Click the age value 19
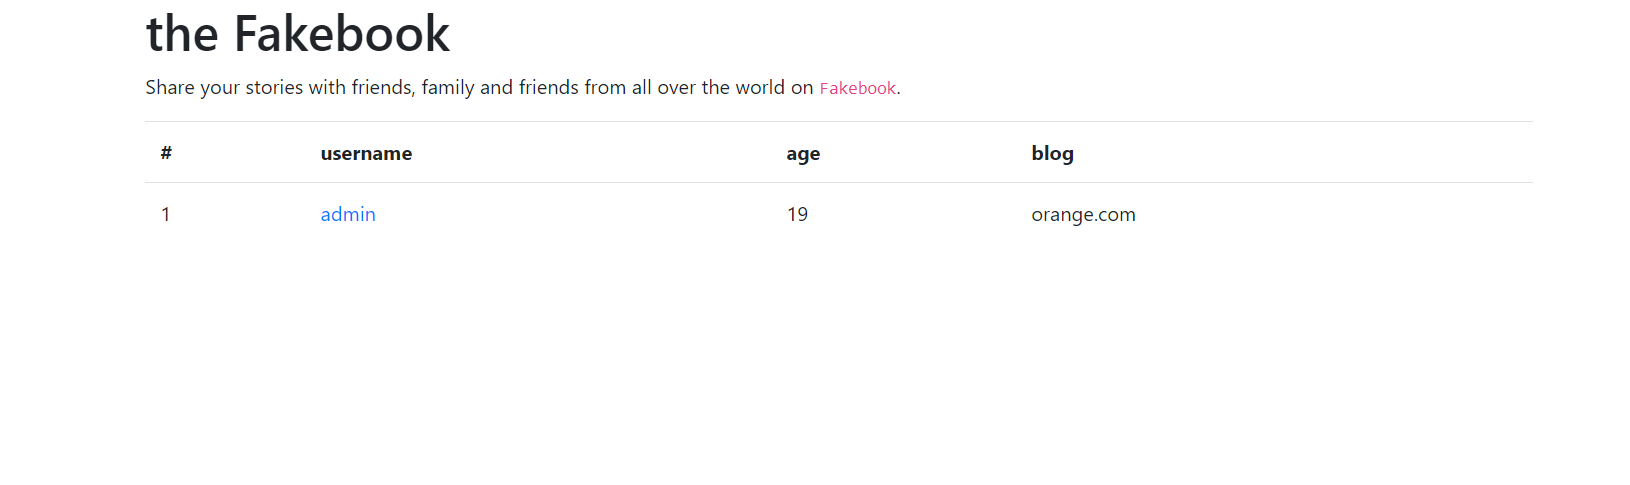 pyautogui.click(x=797, y=214)
